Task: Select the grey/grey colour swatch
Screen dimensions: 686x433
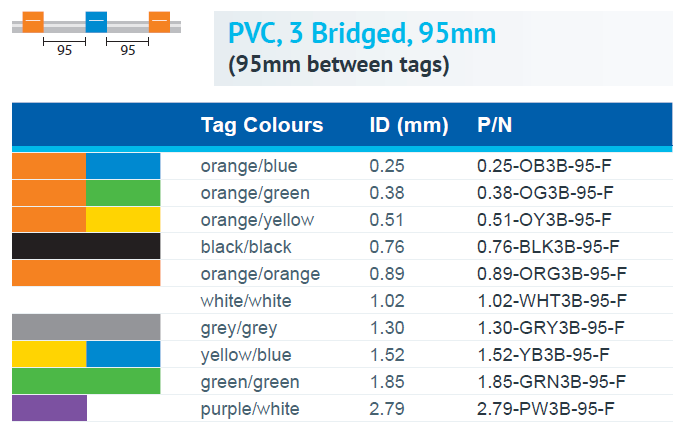Action: 86,327
